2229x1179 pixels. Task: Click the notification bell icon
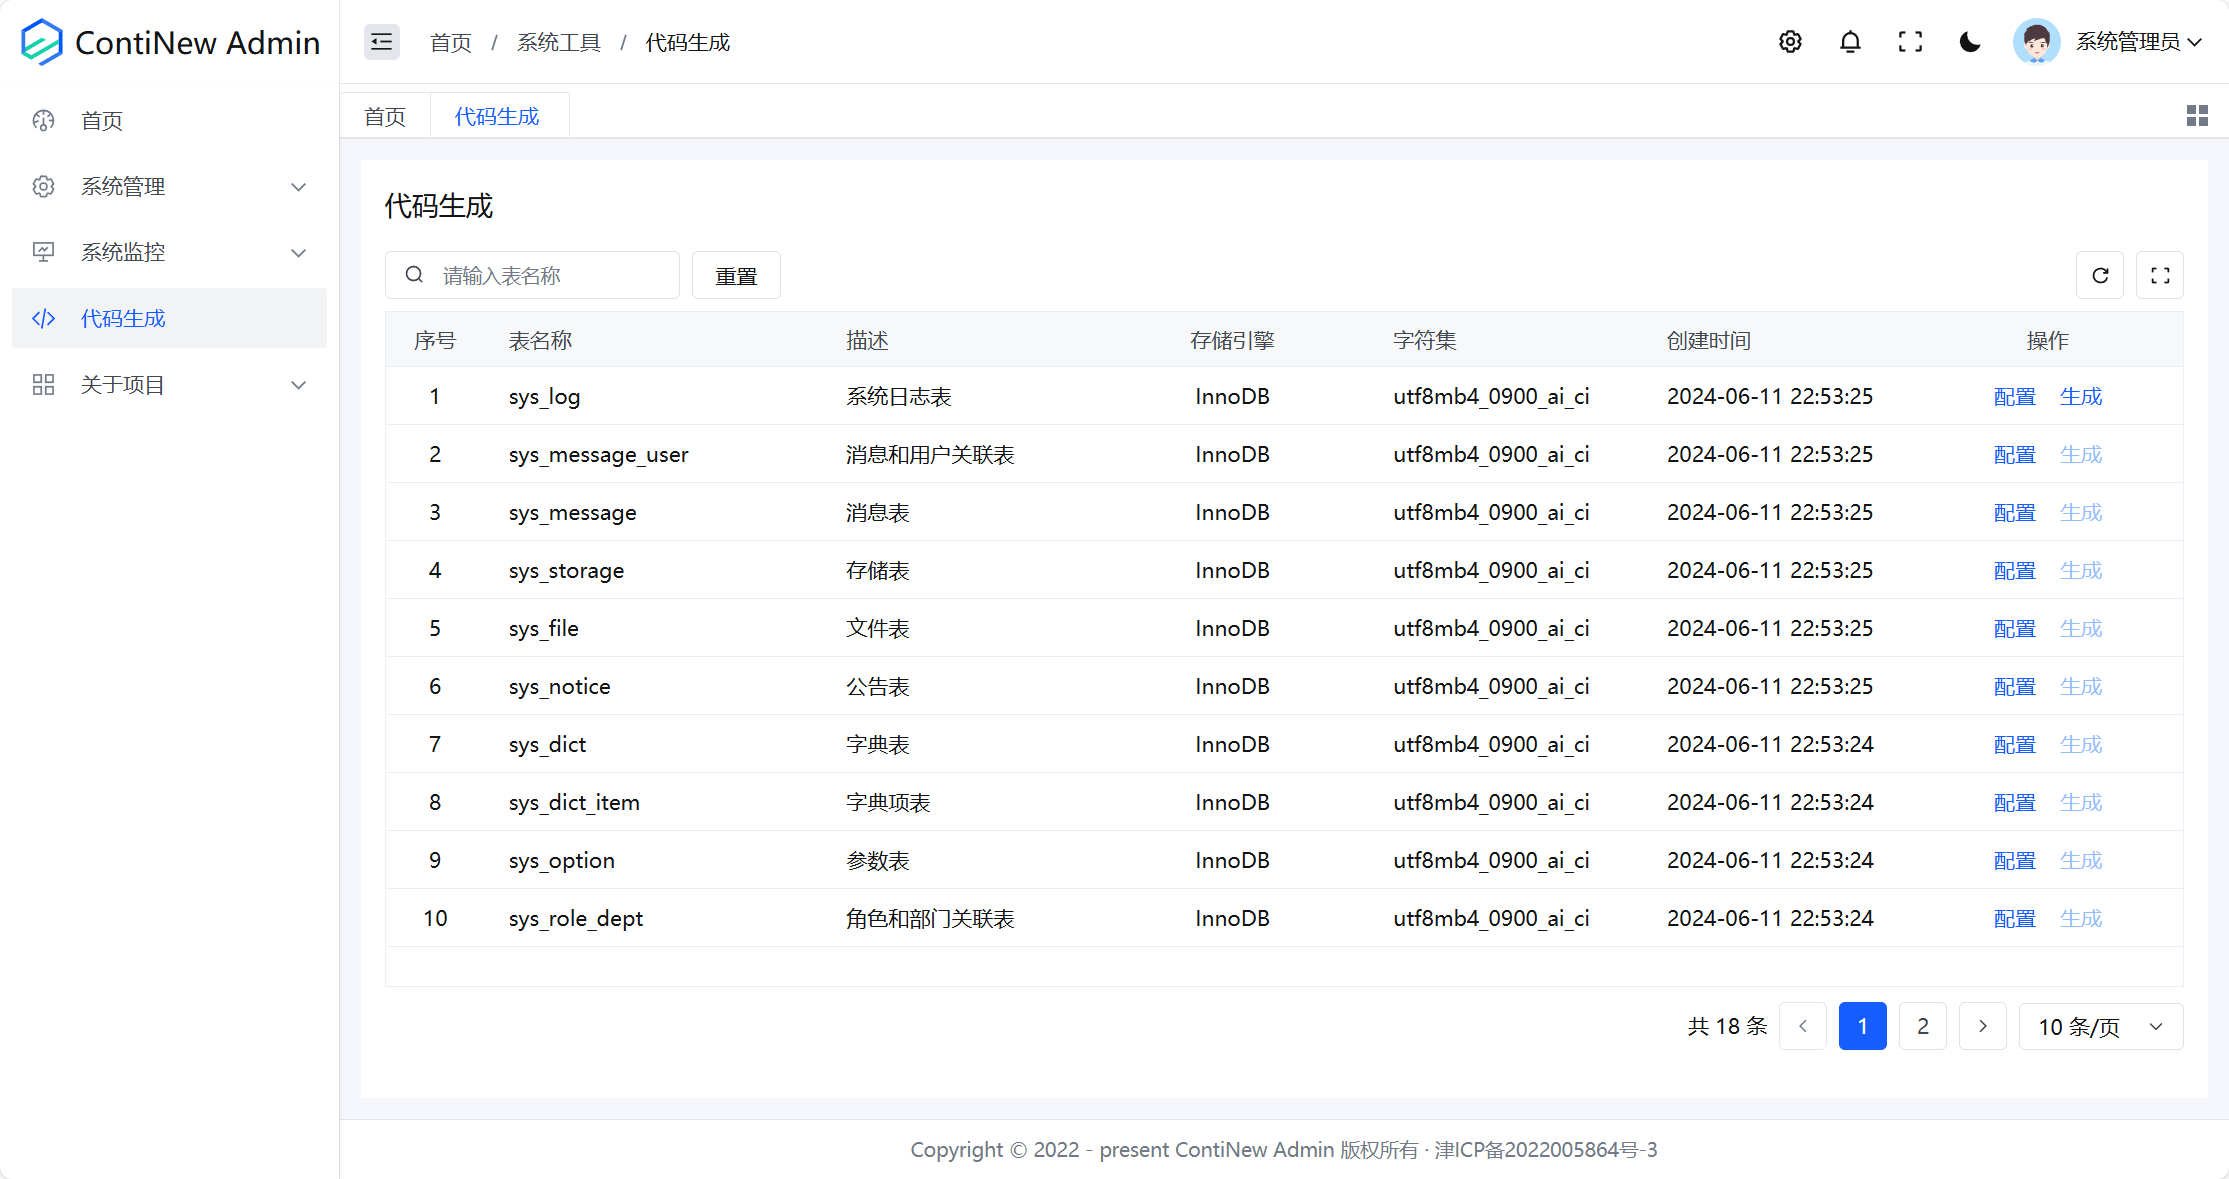click(1850, 42)
